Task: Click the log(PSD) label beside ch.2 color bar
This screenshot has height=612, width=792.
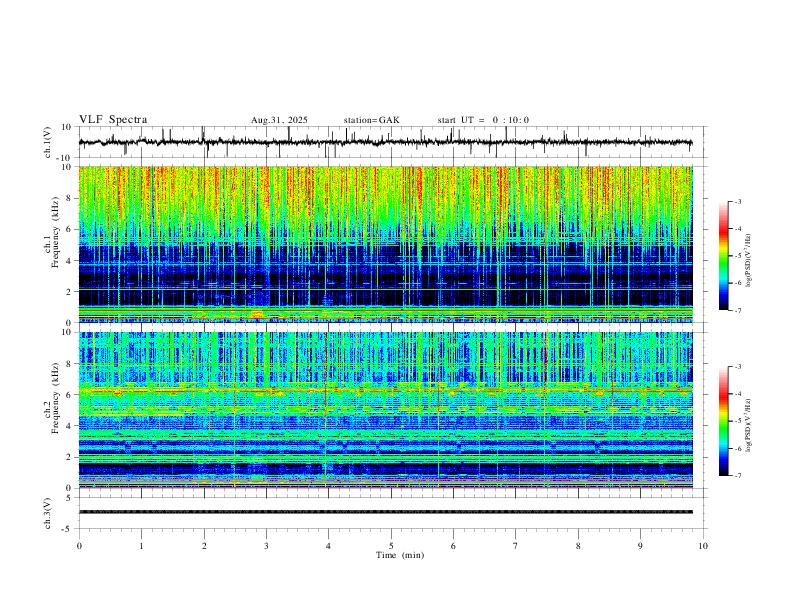Action: pos(749,425)
